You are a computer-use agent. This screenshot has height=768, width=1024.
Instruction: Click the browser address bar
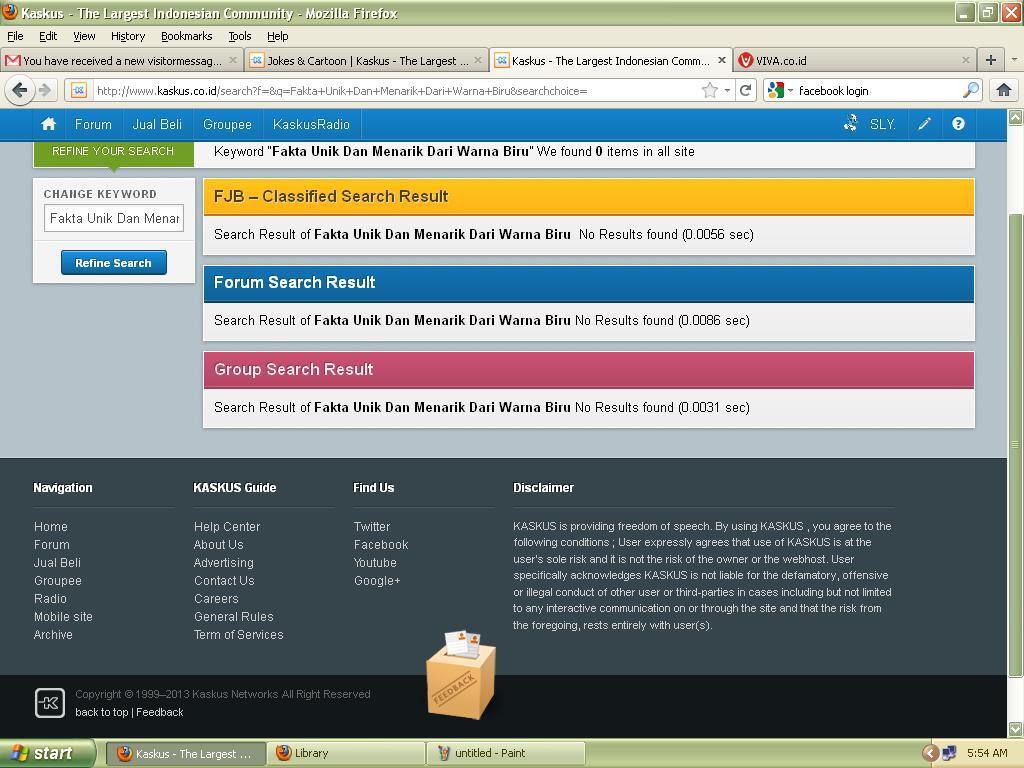coord(392,91)
